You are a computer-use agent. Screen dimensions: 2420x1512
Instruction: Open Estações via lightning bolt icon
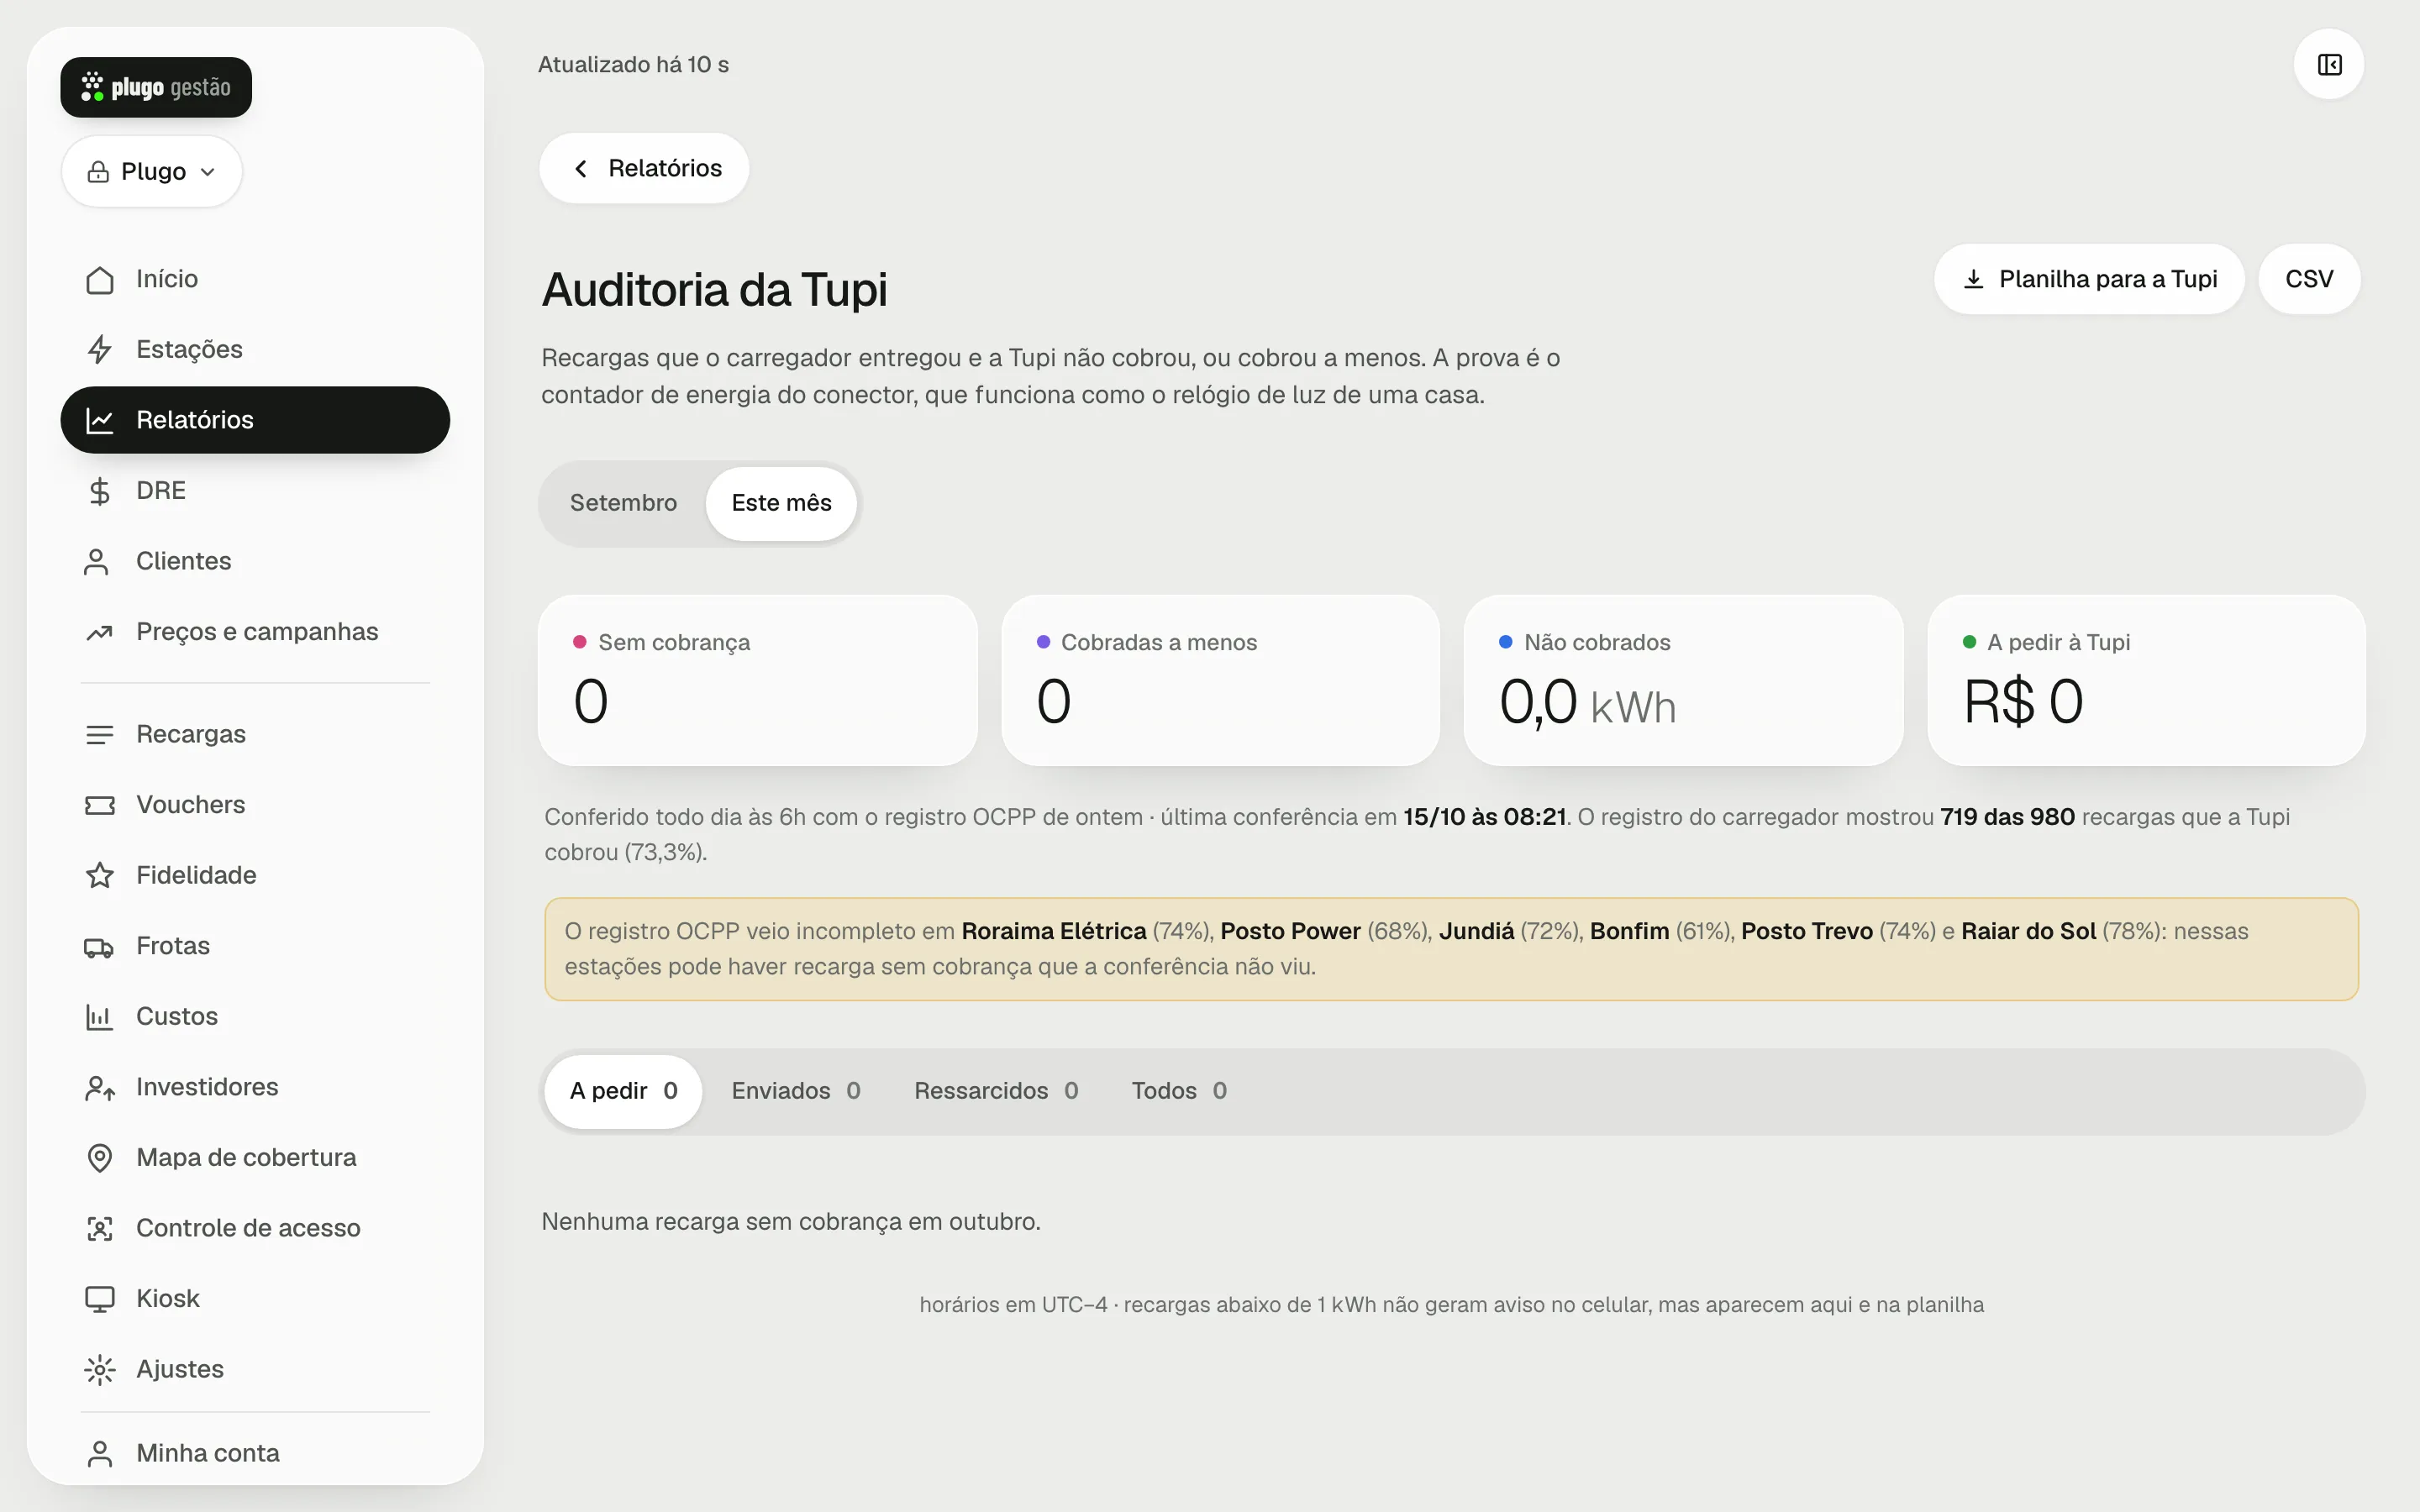(99, 350)
